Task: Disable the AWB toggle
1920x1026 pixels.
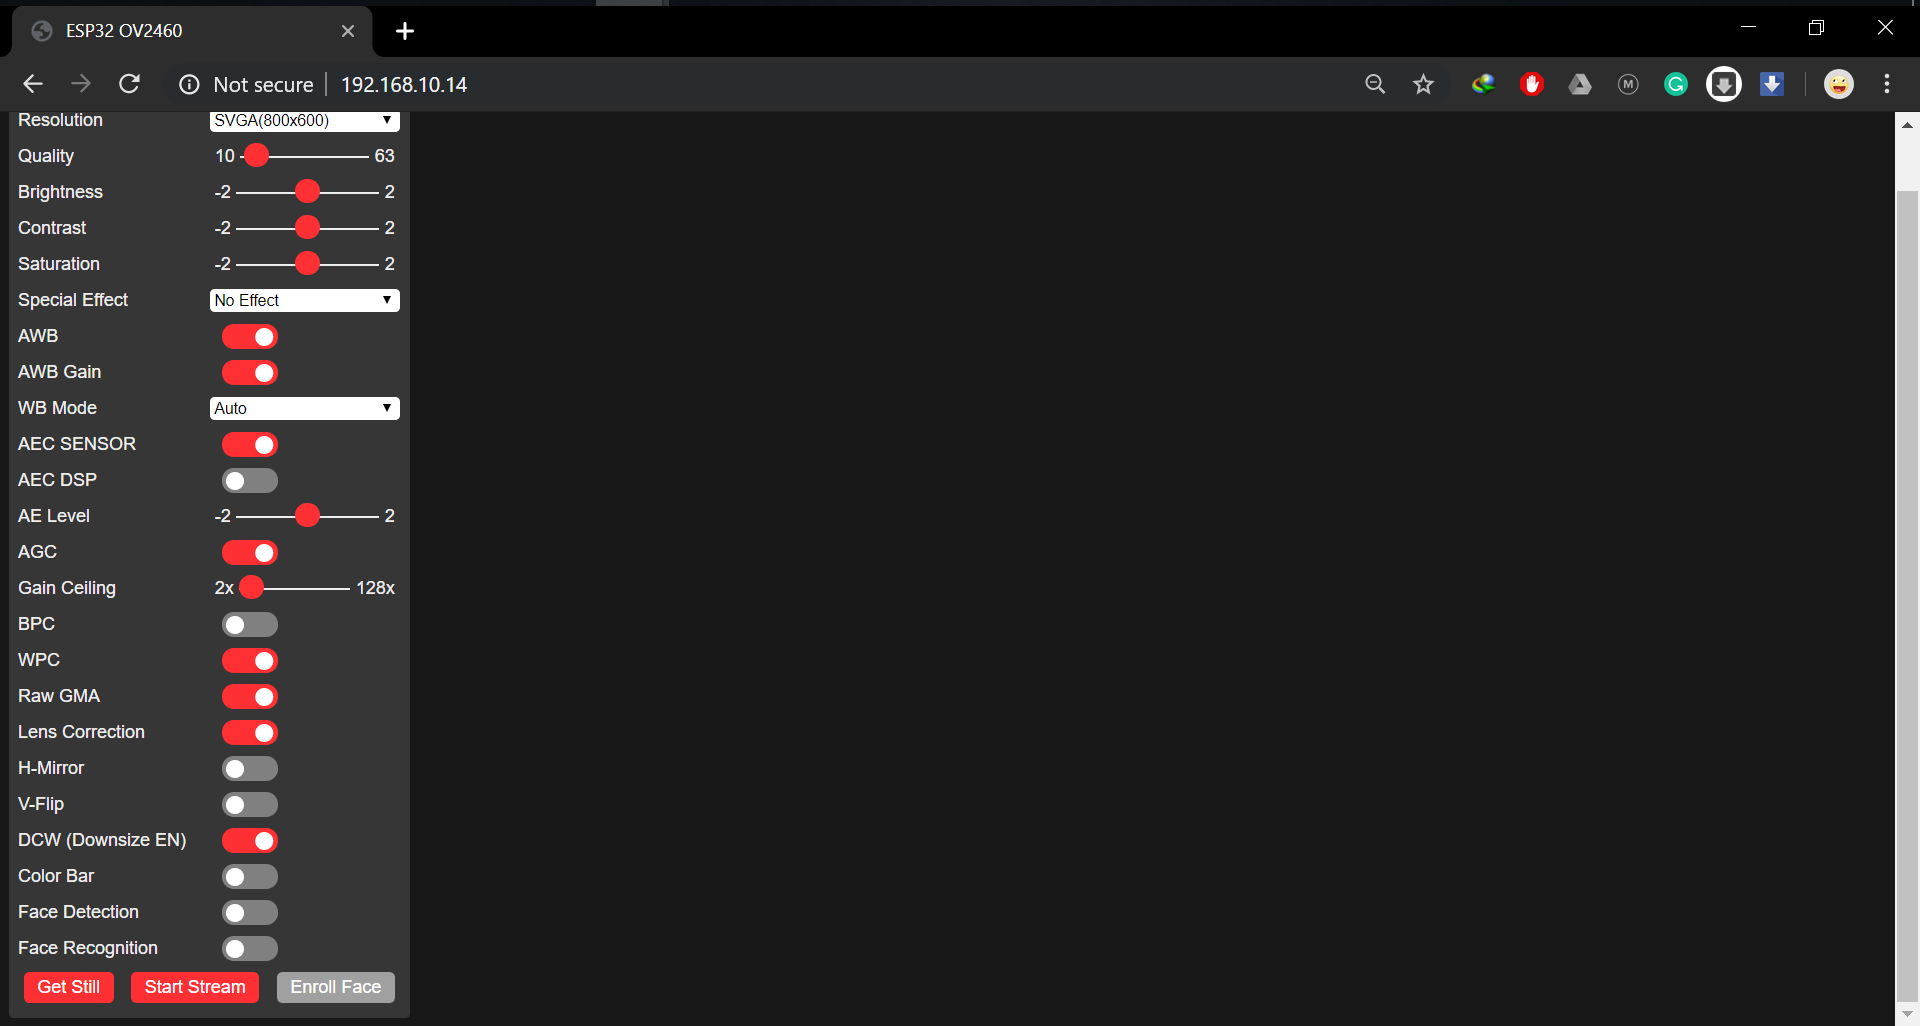Action: [249, 336]
